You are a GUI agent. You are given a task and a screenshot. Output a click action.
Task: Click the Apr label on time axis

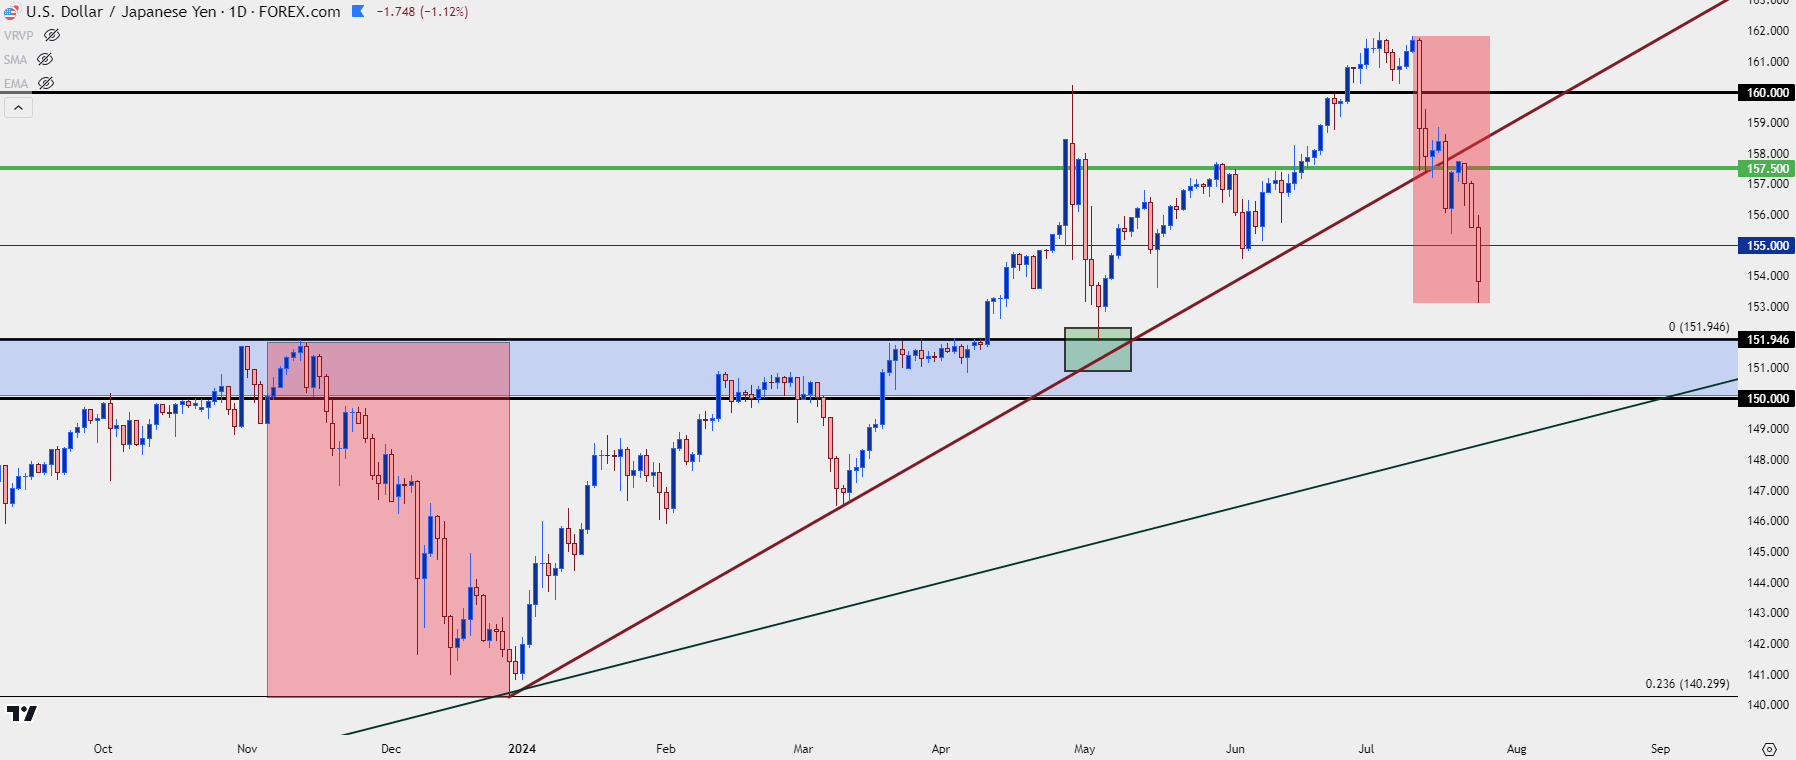coord(941,749)
